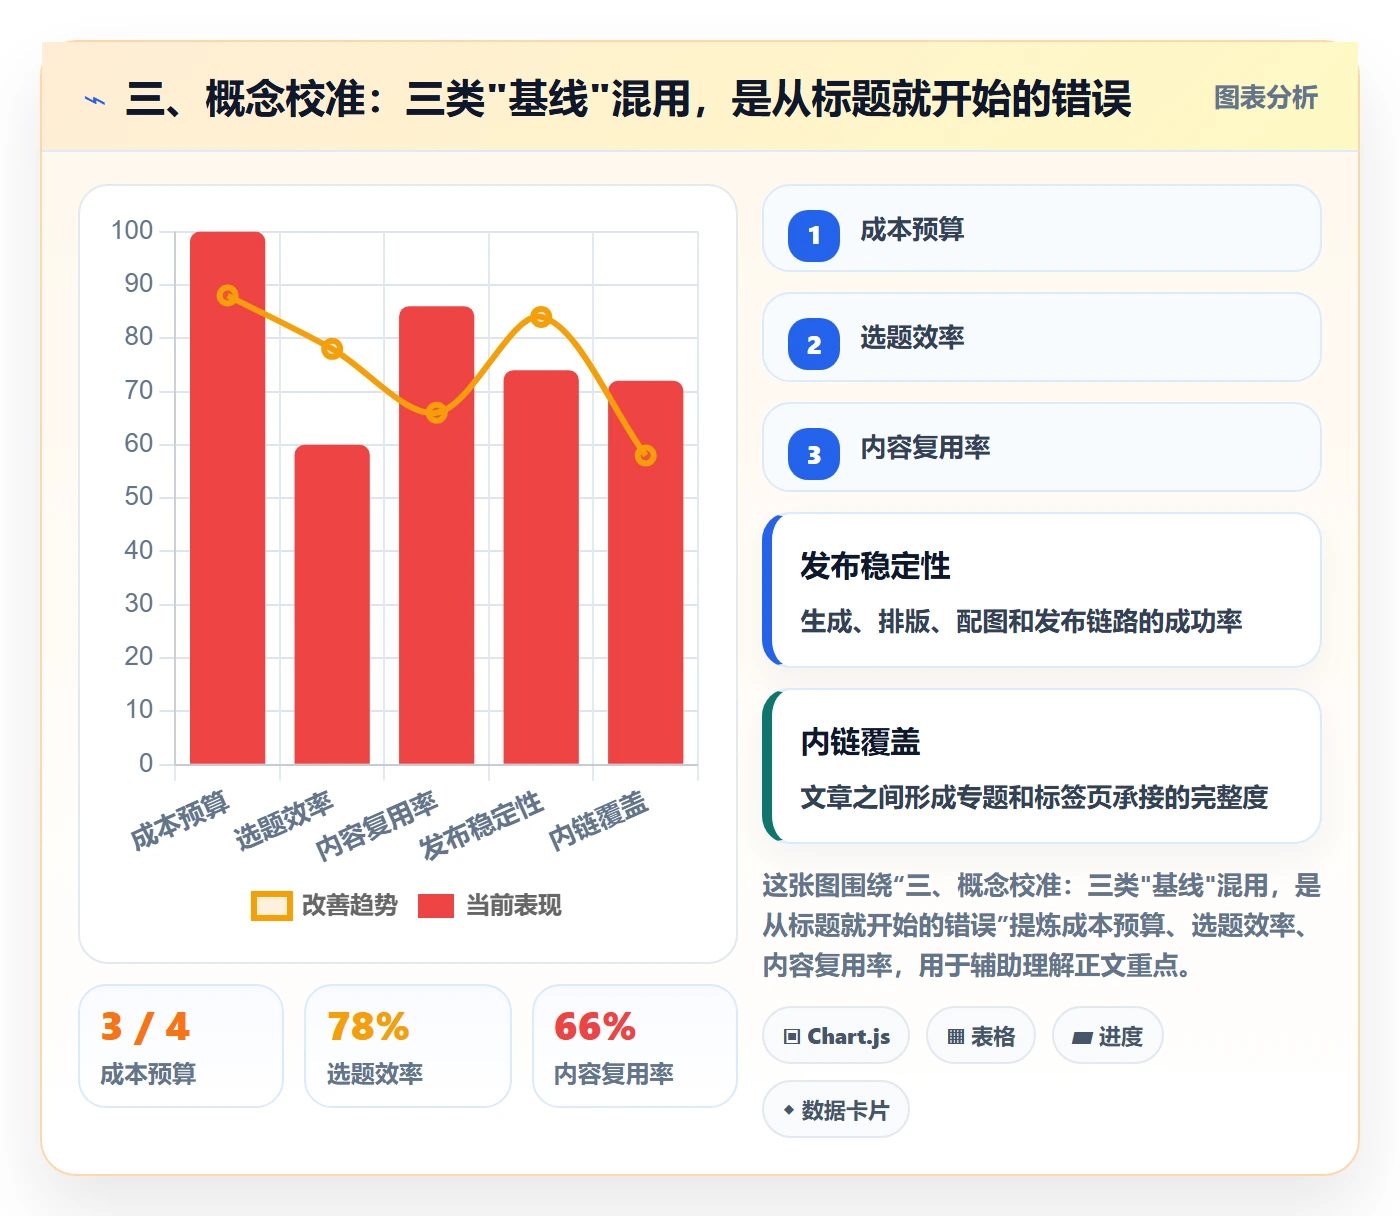Click the 表格 tag
Image resolution: width=1400 pixels, height=1216 pixels.
981,1036
